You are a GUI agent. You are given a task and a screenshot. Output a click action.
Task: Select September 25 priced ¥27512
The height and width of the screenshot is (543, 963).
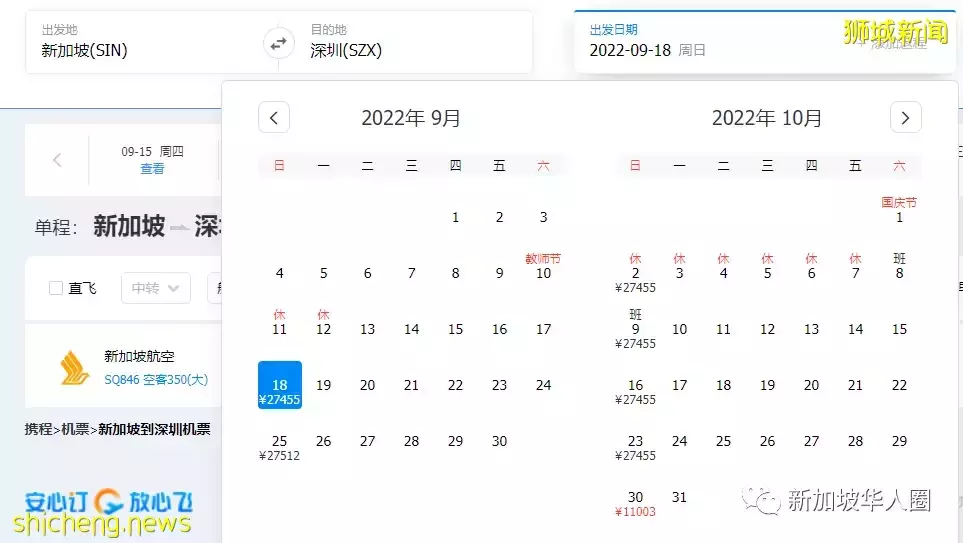(x=280, y=446)
